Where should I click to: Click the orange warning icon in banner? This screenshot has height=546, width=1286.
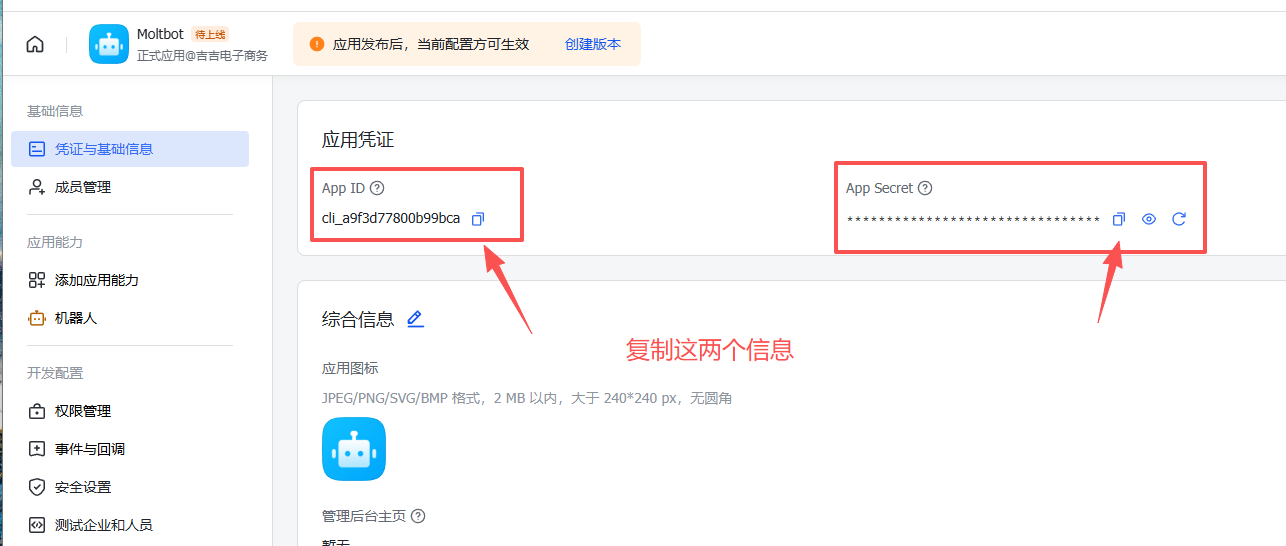coord(317,44)
